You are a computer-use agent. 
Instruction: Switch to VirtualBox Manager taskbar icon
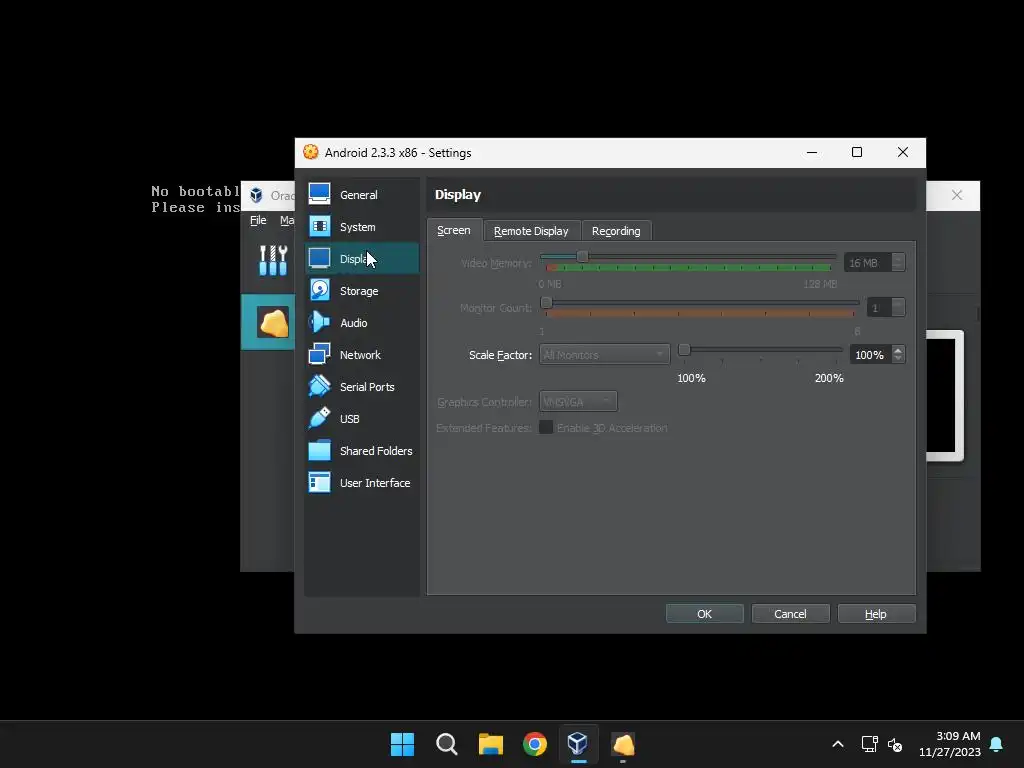click(578, 744)
